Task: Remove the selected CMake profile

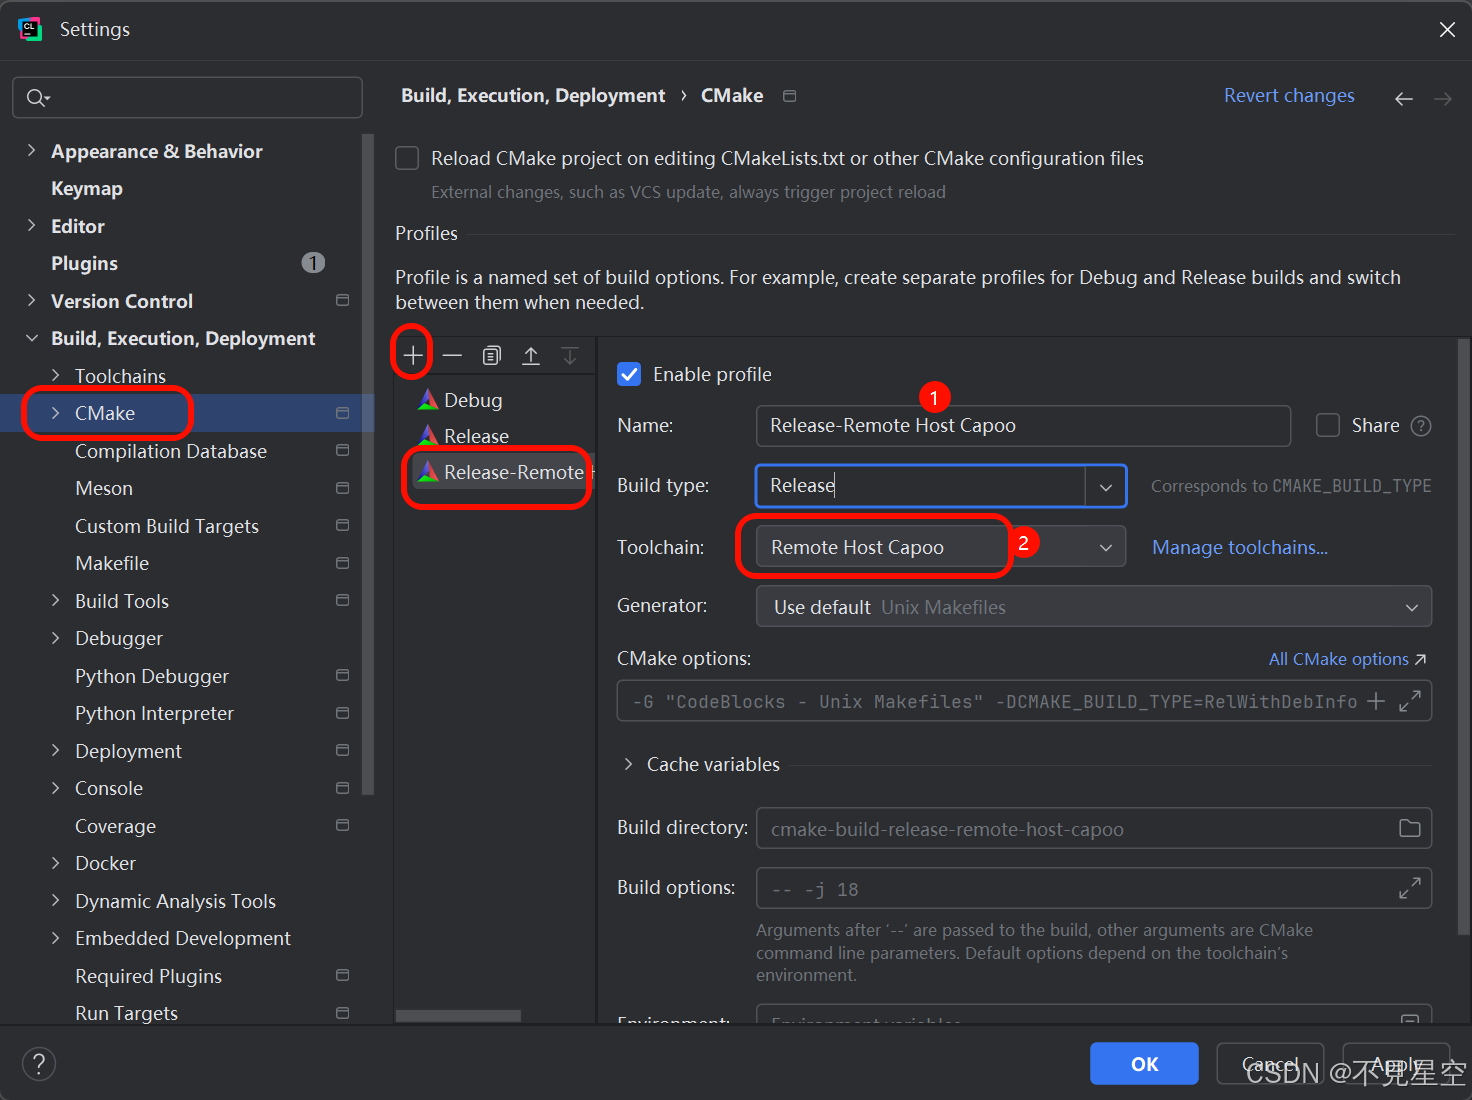Action: coord(452,355)
